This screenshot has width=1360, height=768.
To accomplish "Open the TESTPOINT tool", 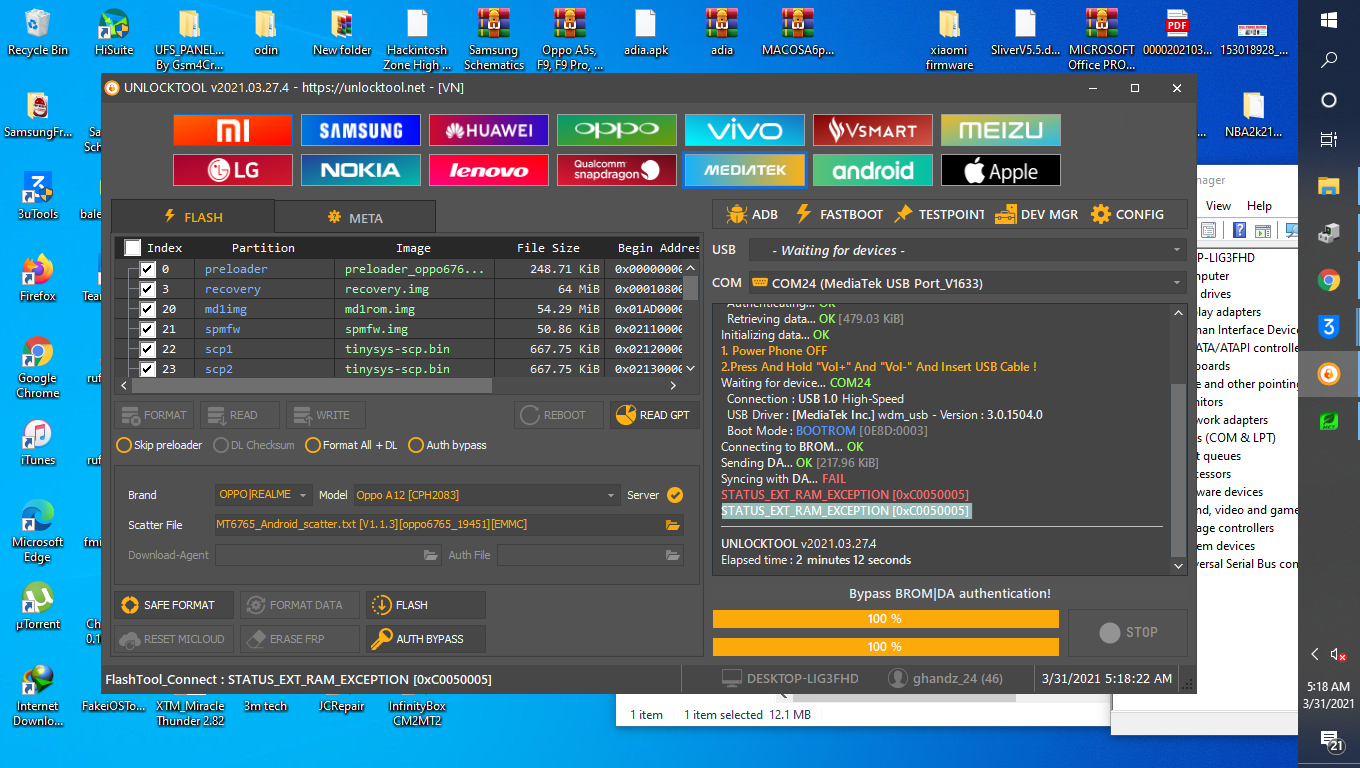I will (x=939, y=214).
